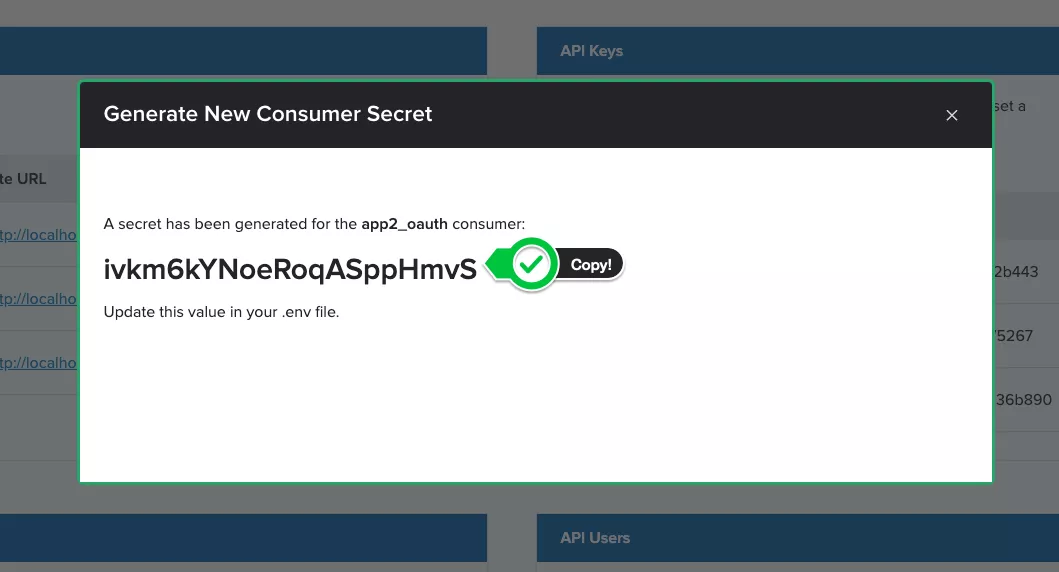Image resolution: width=1059 pixels, height=572 pixels.
Task: Click the API Users panel header
Action: [x=595, y=538]
